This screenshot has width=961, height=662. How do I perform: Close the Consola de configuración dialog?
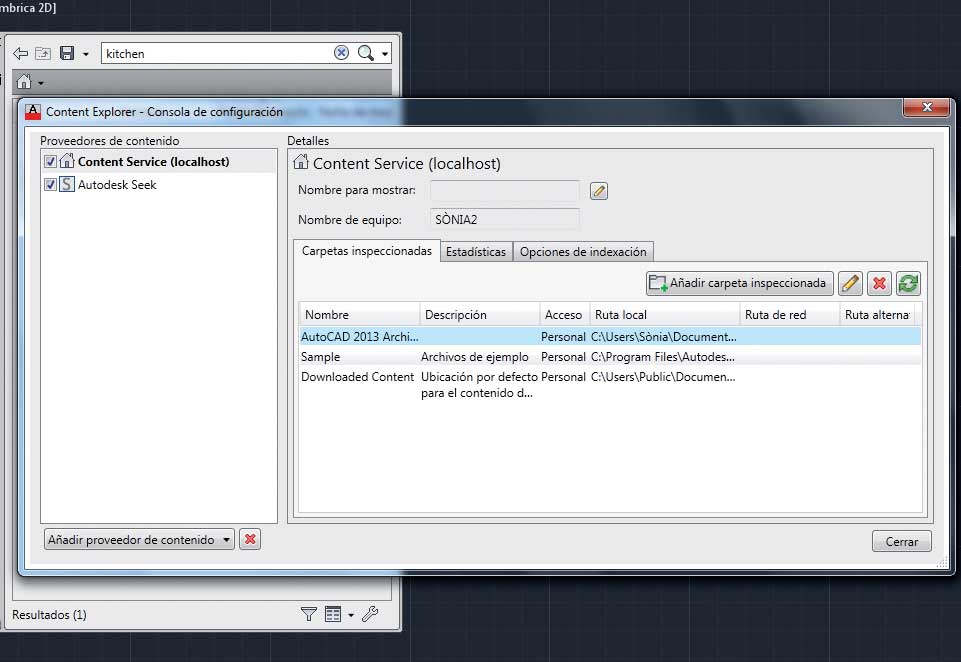coord(927,107)
